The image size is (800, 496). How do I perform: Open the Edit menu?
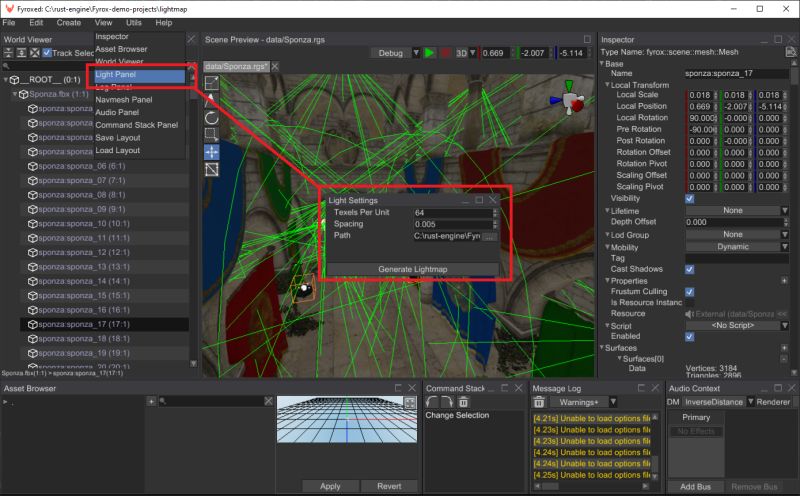(x=36, y=22)
